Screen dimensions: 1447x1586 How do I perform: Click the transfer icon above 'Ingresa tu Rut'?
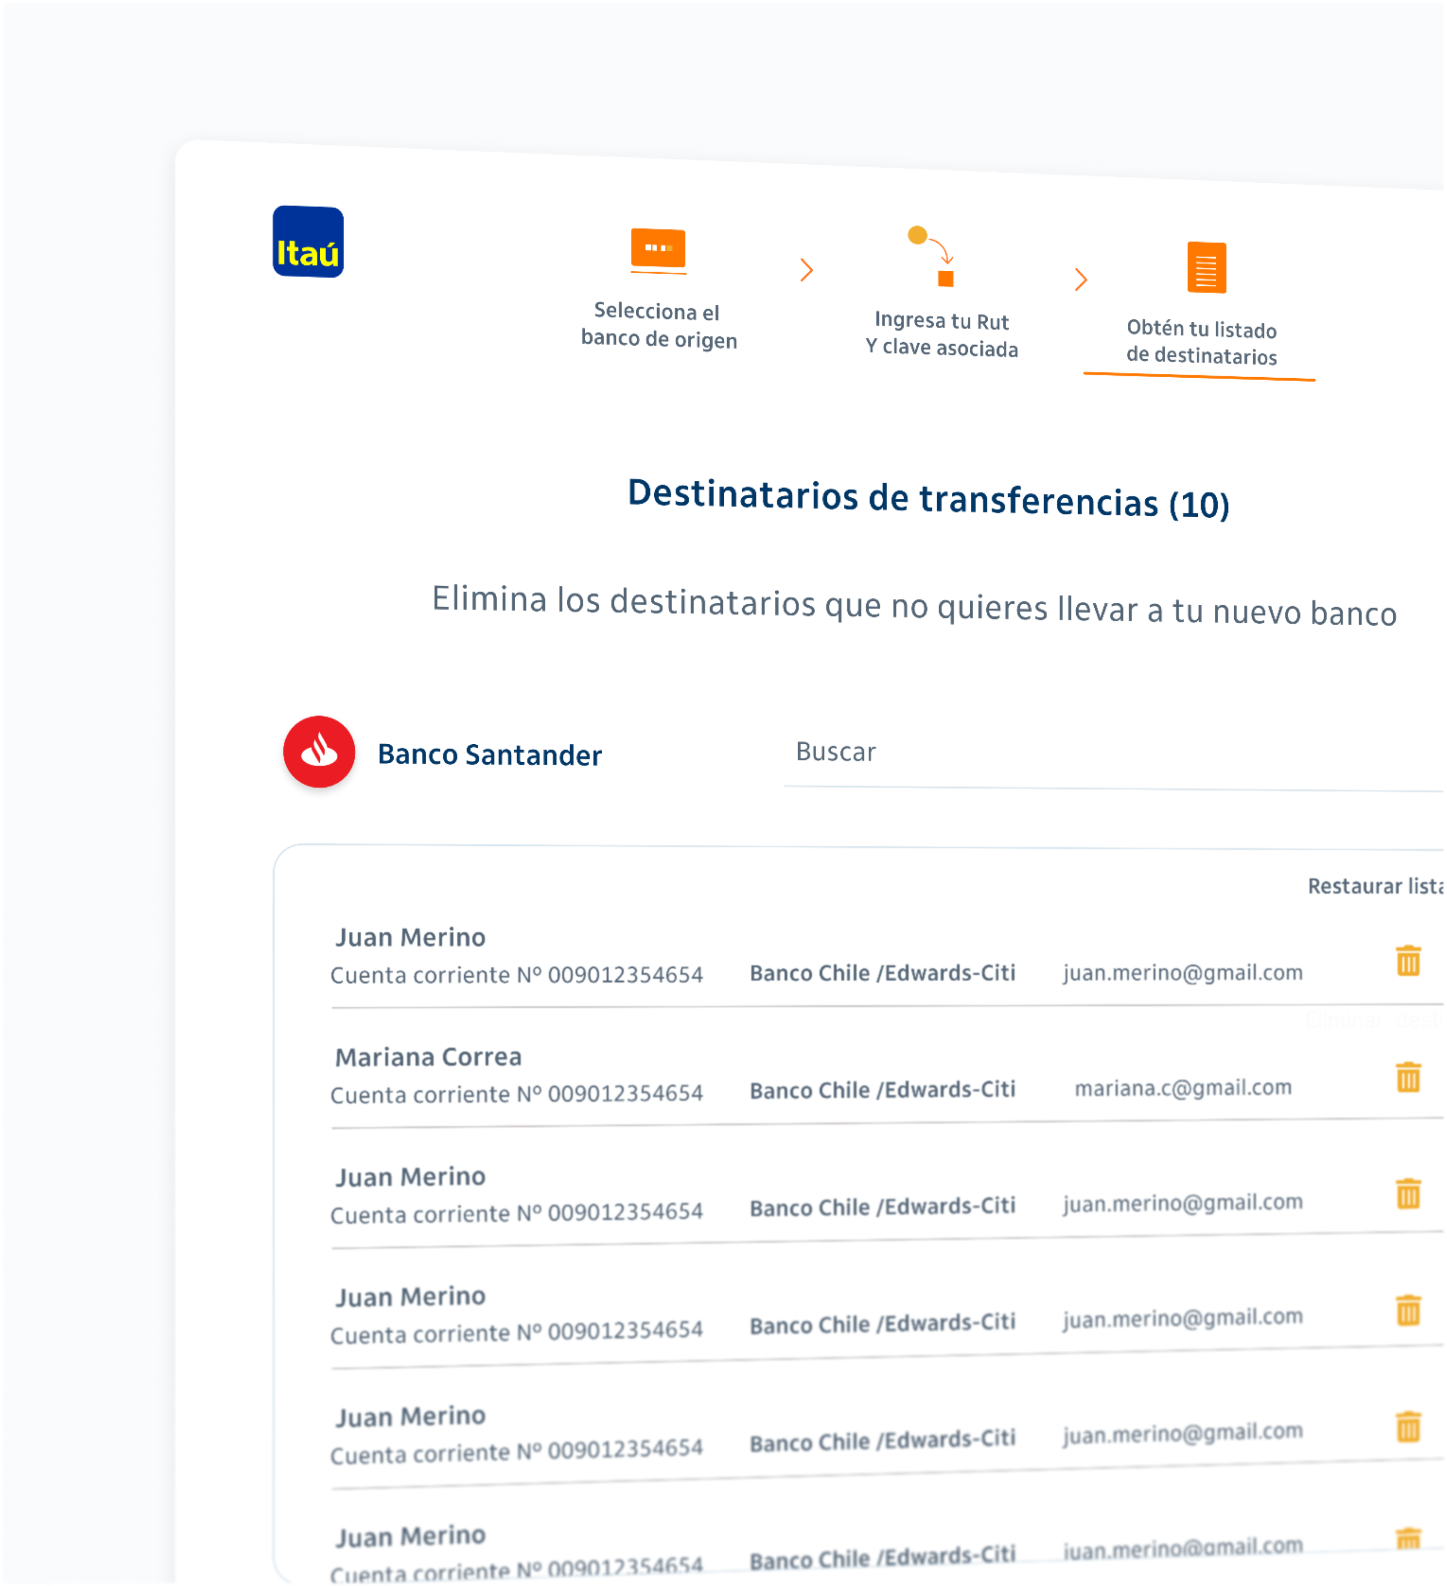click(x=932, y=257)
